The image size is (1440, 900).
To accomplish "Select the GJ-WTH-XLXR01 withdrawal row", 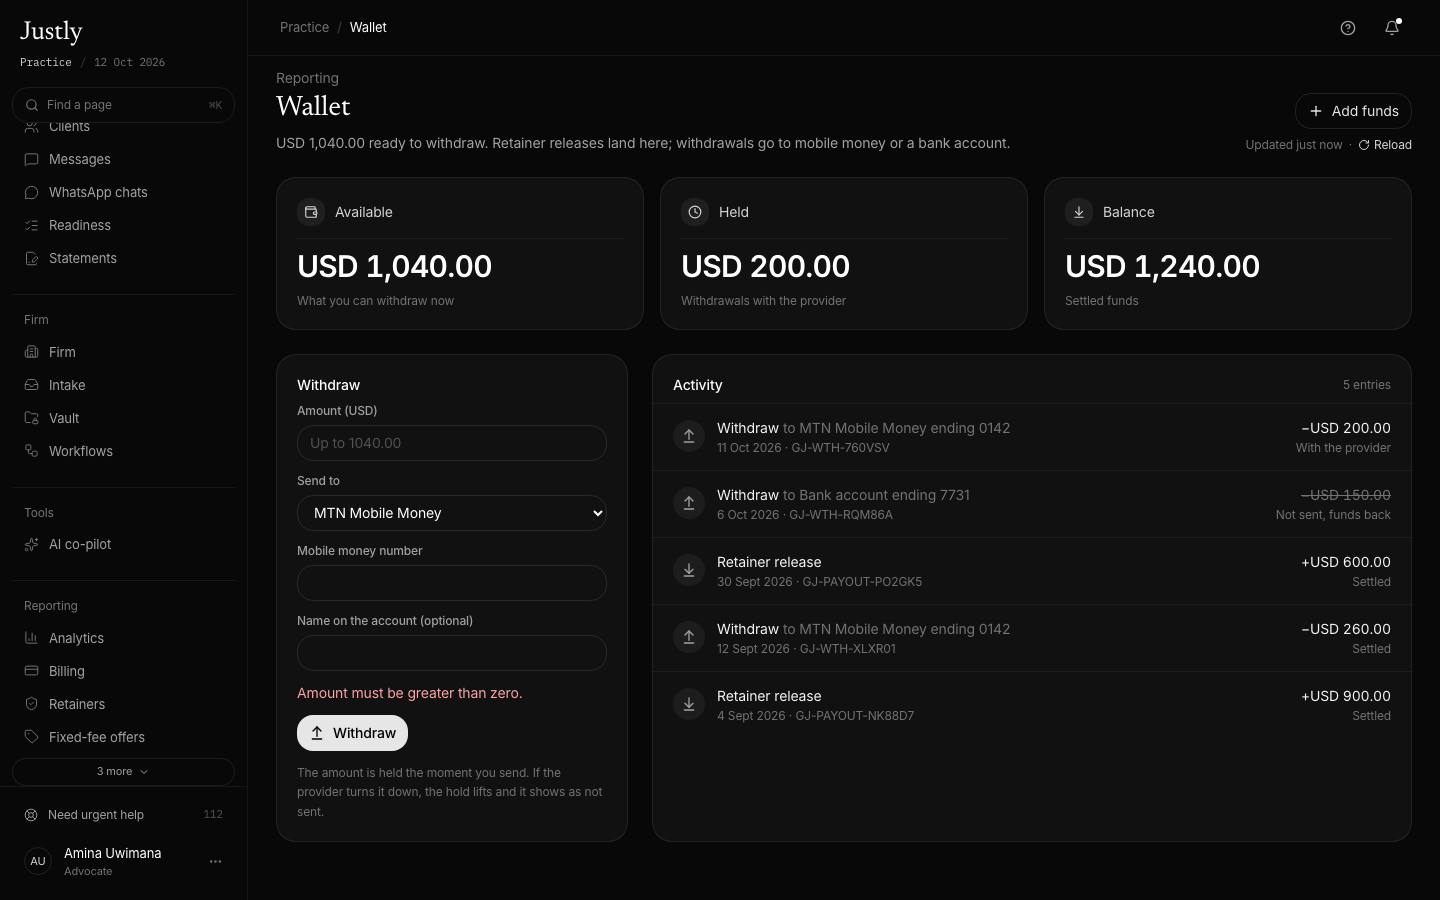I will (1032, 638).
